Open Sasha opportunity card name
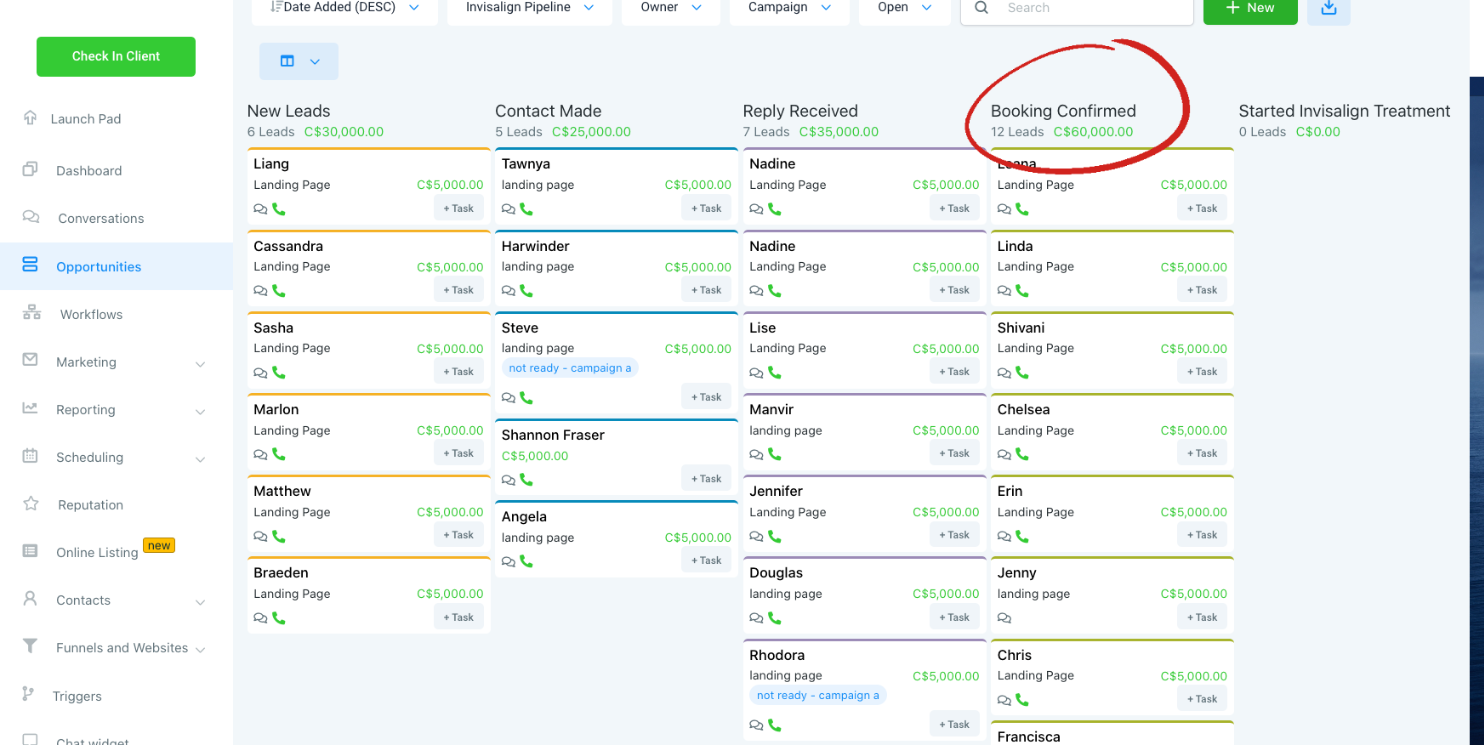This screenshot has width=1484, height=745. click(274, 328)
